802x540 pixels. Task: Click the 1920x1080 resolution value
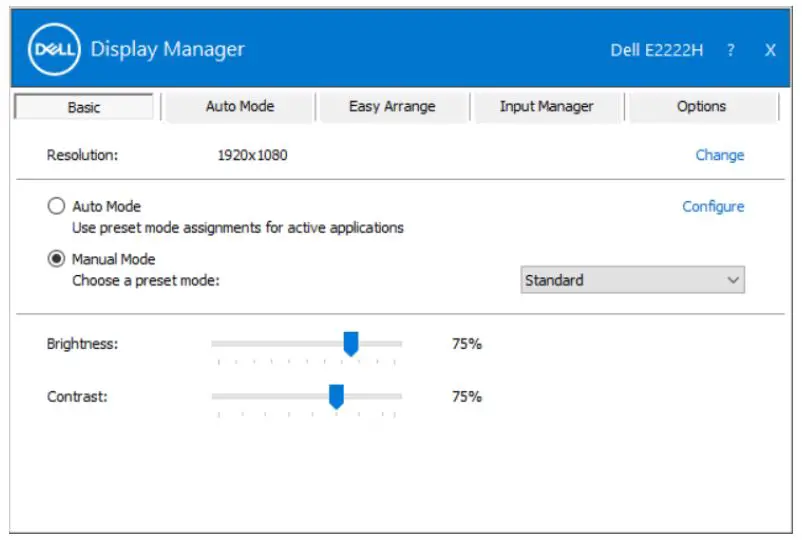[252, 155]
